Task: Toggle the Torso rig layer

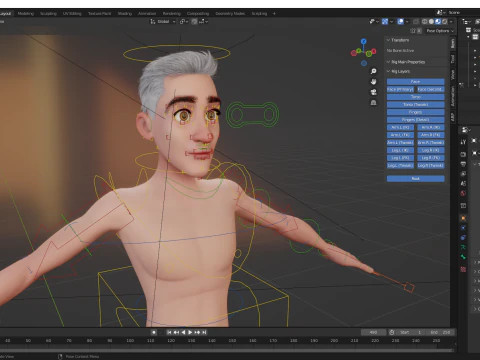Action: 415,97
